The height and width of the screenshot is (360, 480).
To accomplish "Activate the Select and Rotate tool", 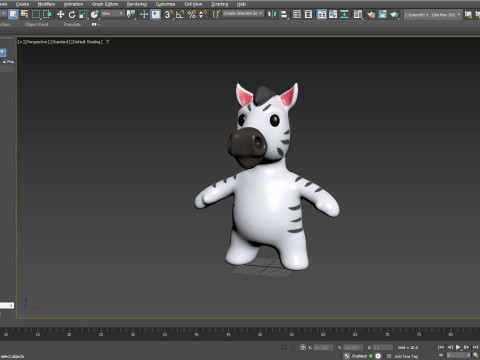I will coord(72,14).
